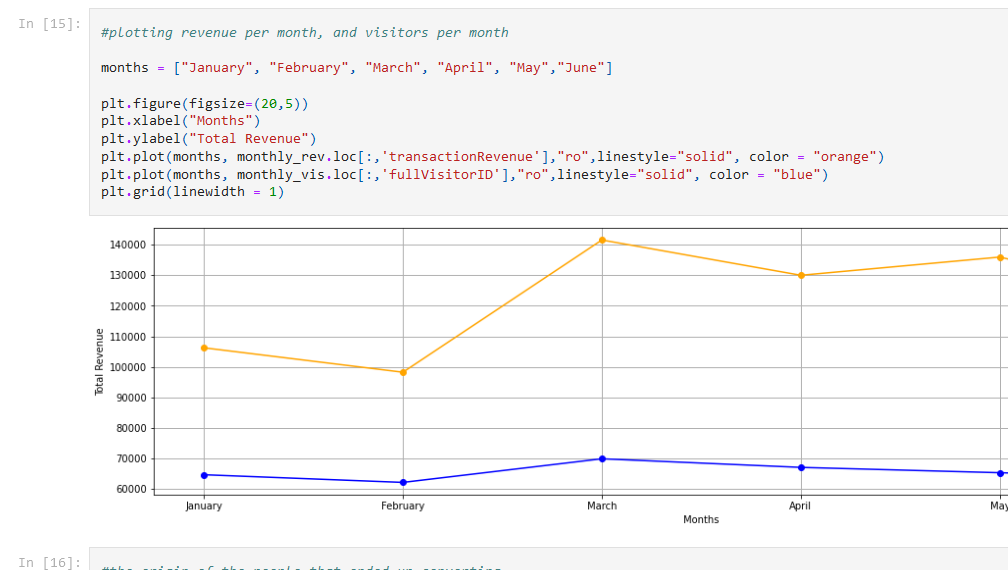Click the orange data point for April
This screenshot has height=570, width=1008.
click(801, 275)
